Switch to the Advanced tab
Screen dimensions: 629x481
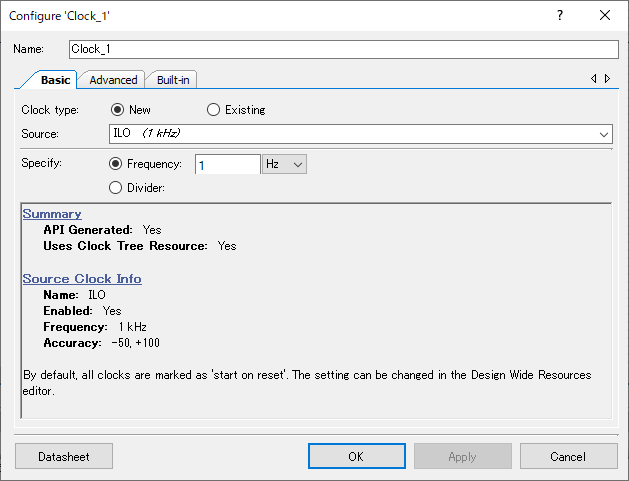point(113,80)
